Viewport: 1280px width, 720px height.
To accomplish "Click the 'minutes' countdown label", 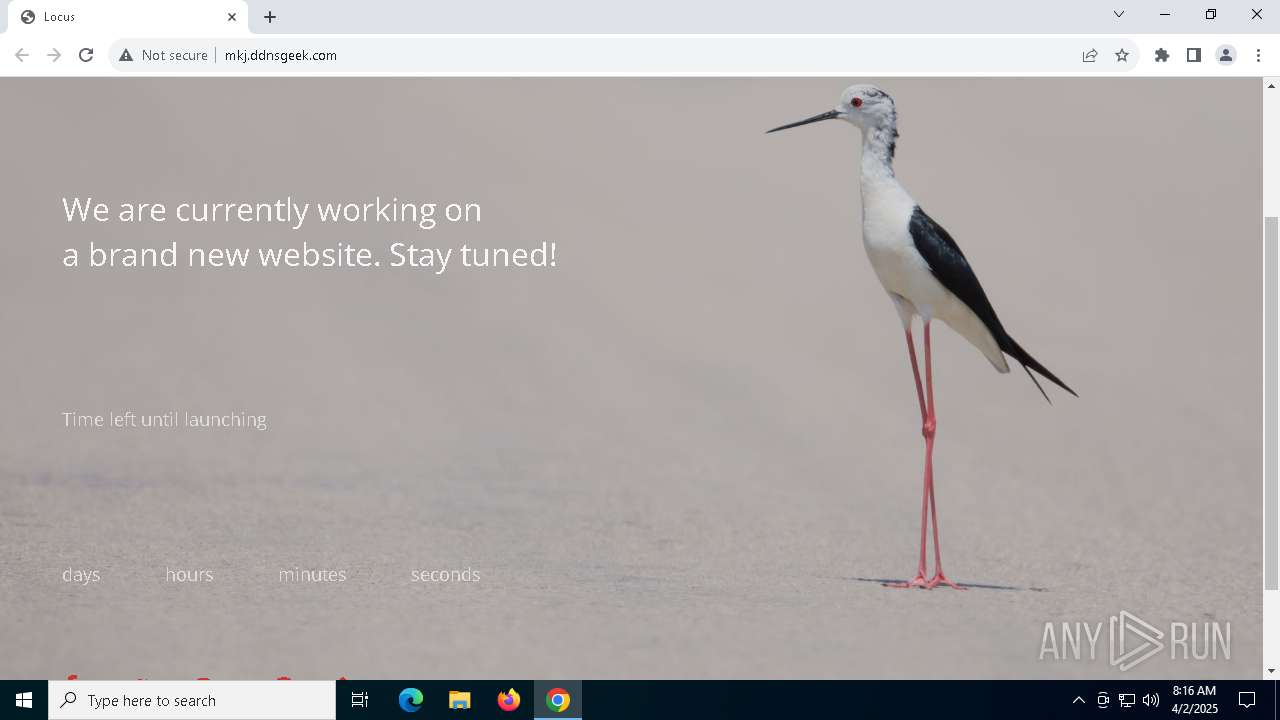I will click(312, 575).
